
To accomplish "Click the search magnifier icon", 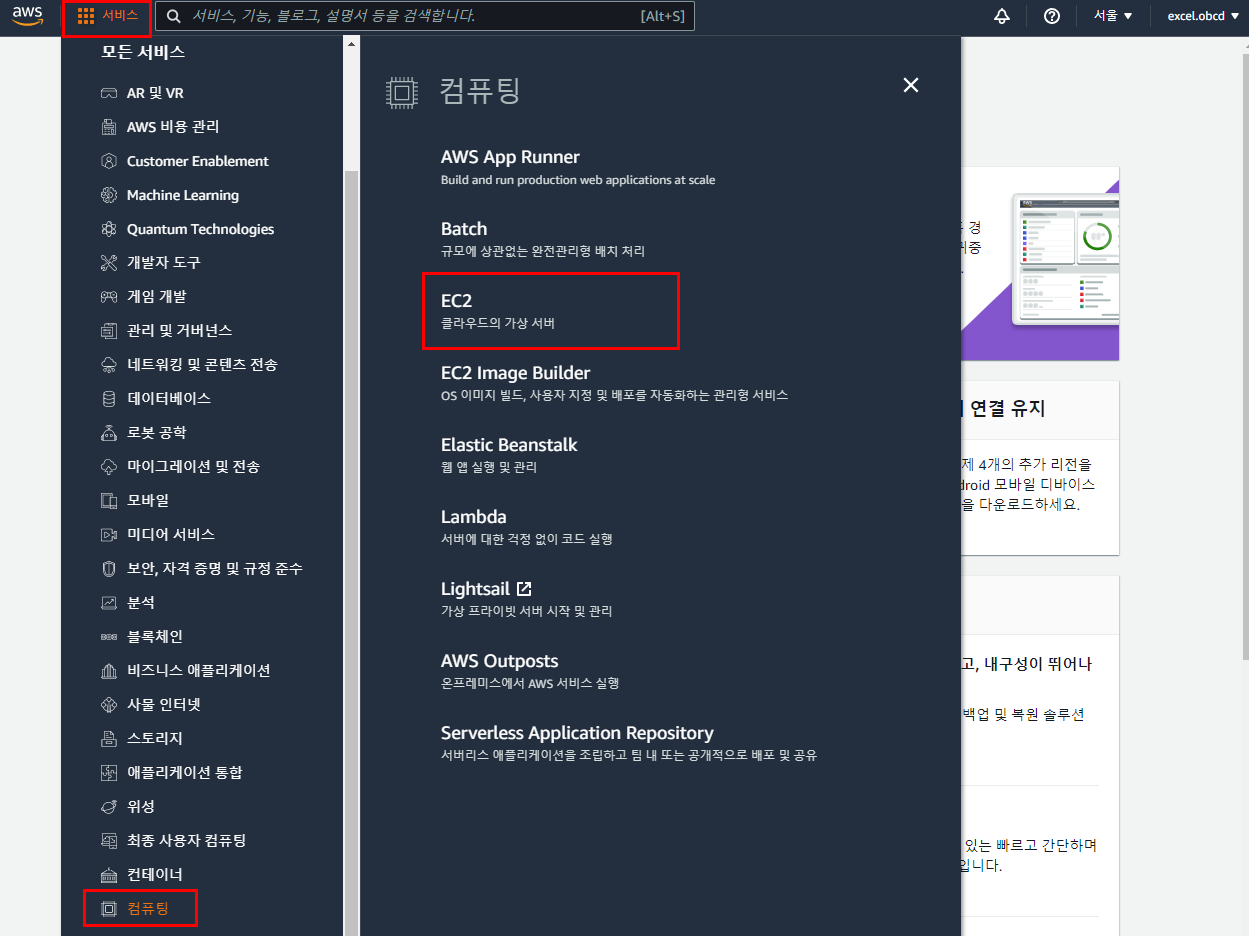I will 175,16.
